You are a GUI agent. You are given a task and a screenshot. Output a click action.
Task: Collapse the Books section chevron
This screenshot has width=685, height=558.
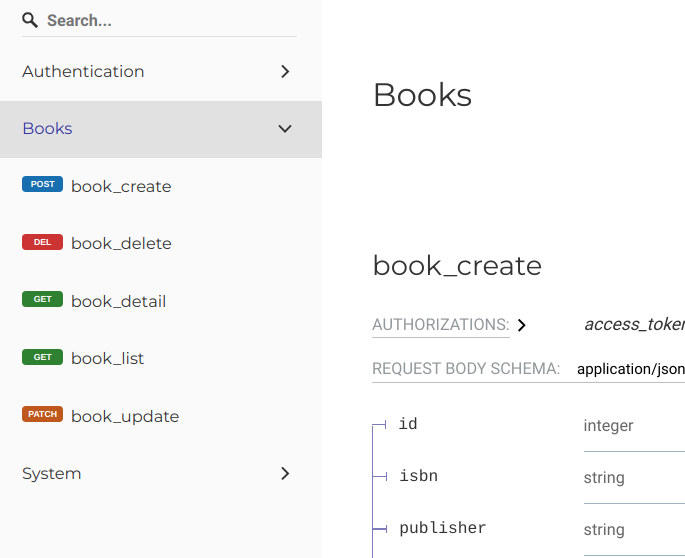click(285, 128)
